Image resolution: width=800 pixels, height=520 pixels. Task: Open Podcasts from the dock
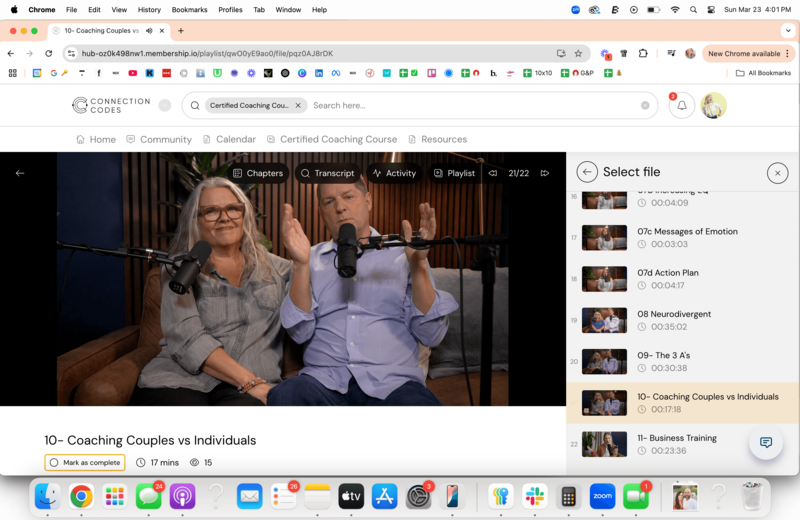pos(182,496)
